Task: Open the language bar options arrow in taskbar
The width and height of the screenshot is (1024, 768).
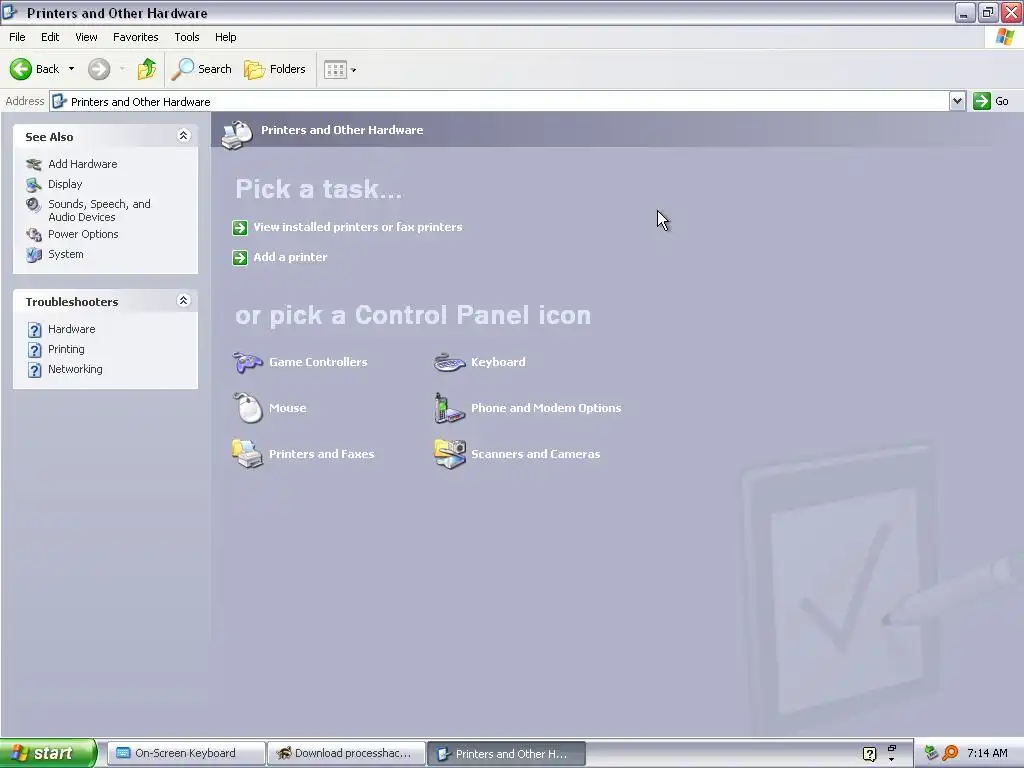Action: point(891,760)
